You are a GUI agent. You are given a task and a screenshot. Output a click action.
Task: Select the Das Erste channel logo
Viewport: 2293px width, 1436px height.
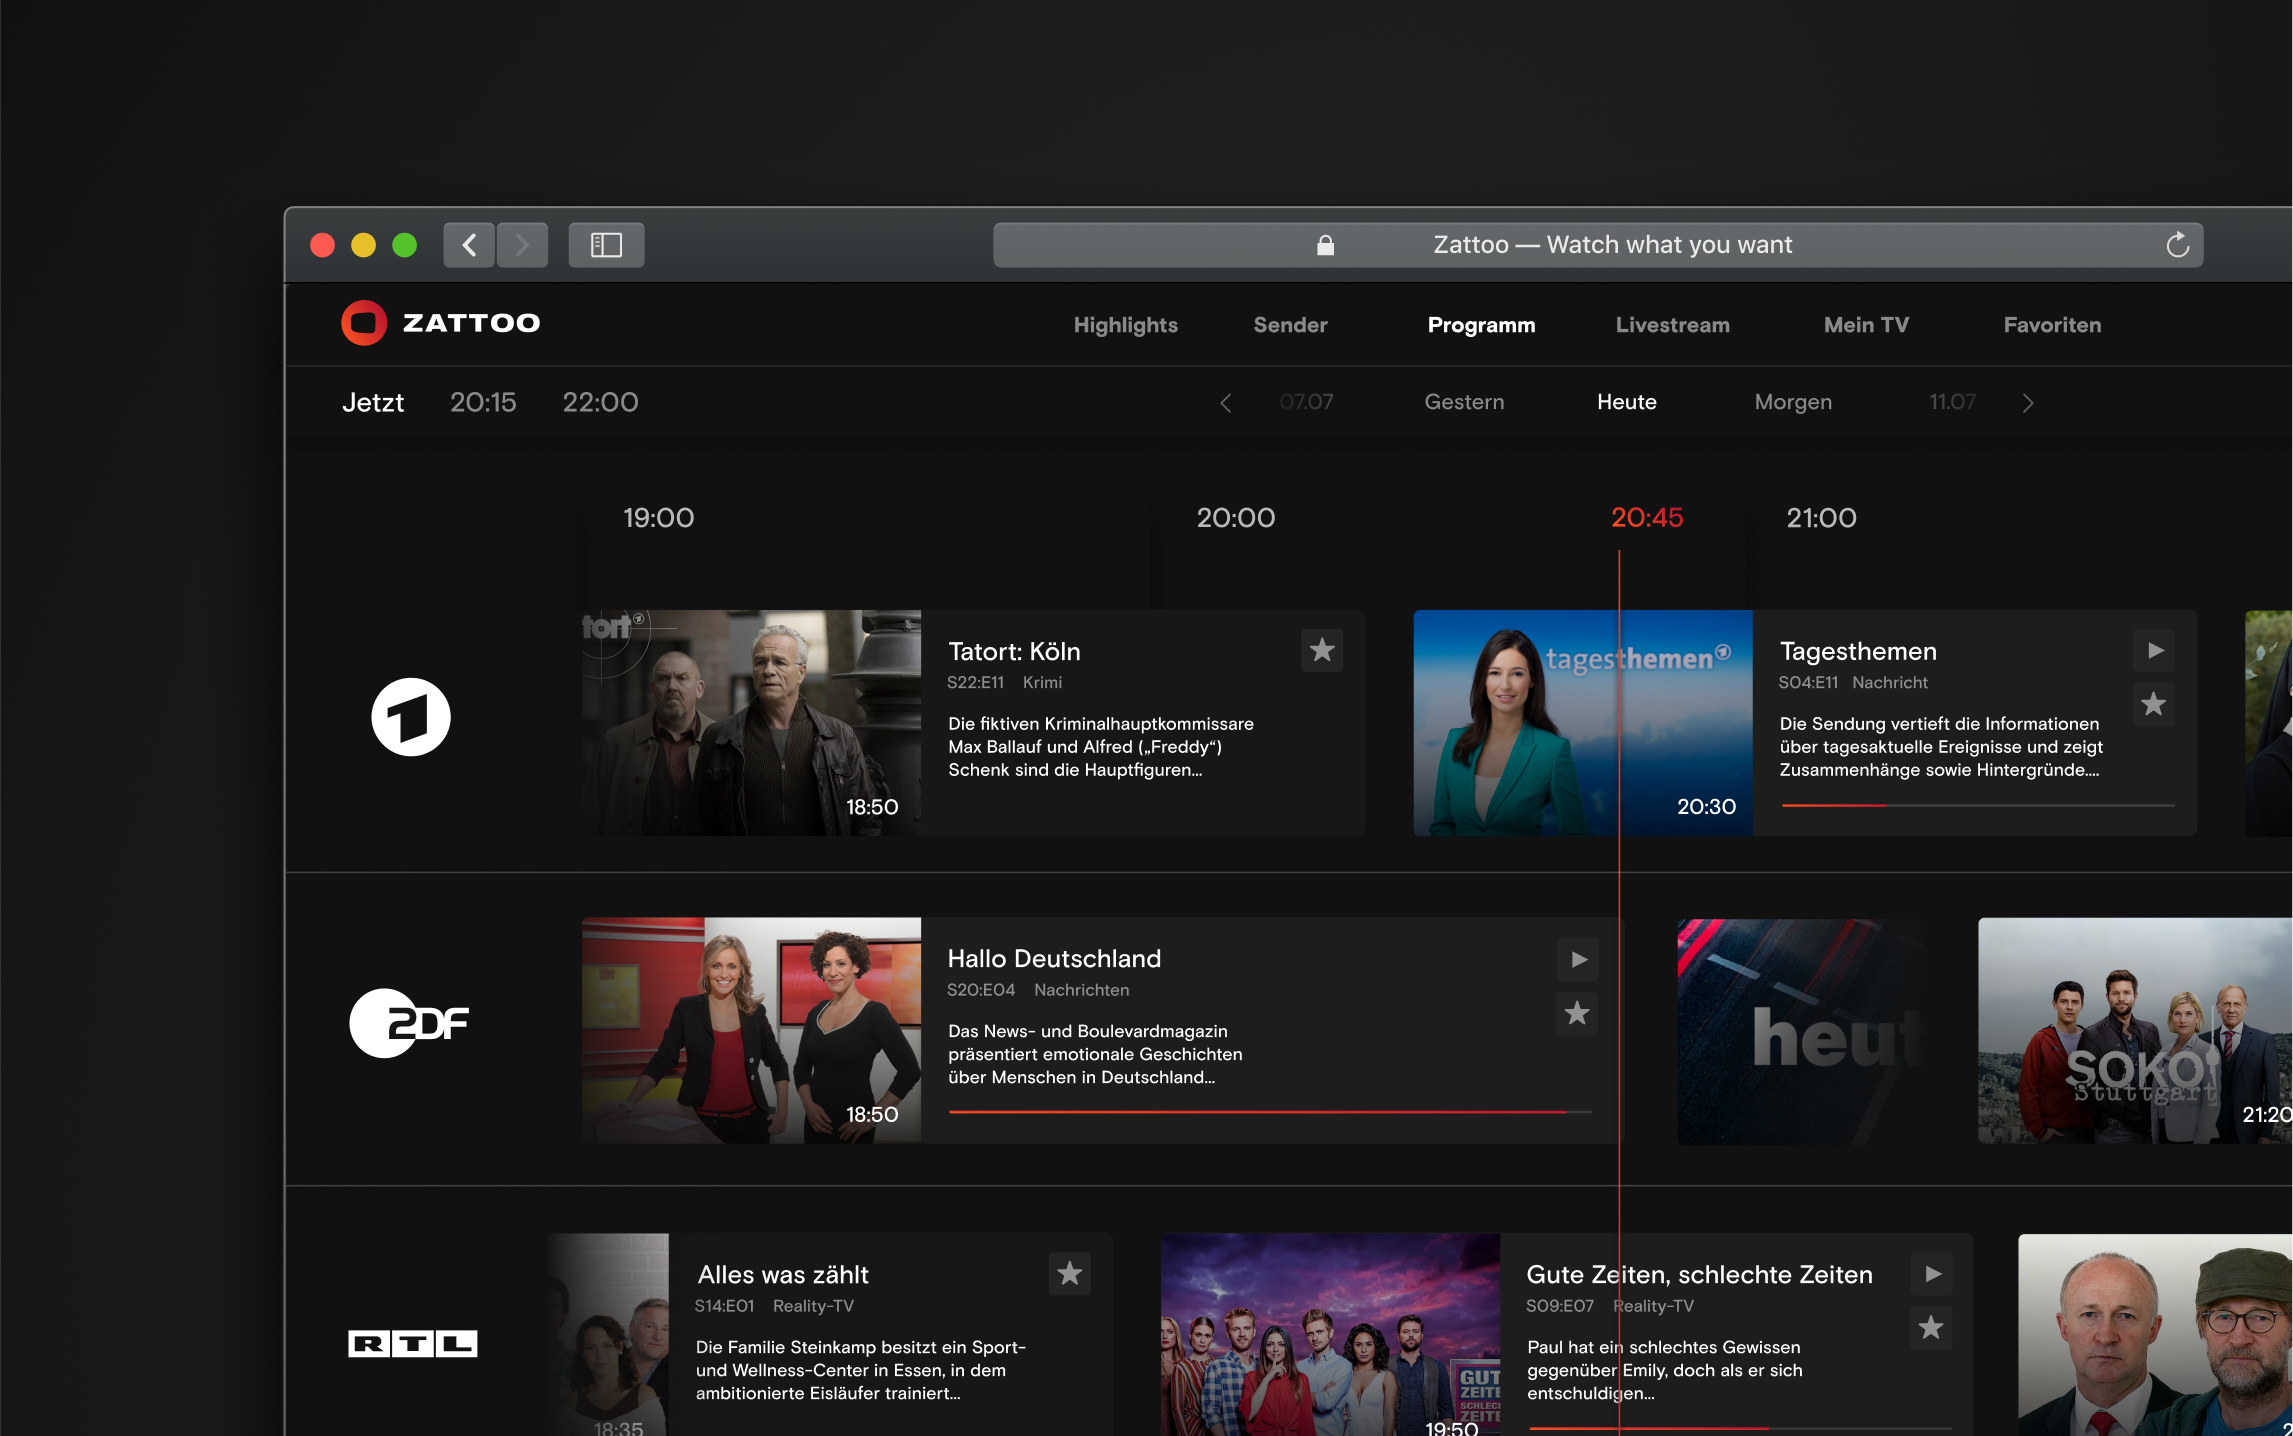pyautogui.click(x=412, y=717)
